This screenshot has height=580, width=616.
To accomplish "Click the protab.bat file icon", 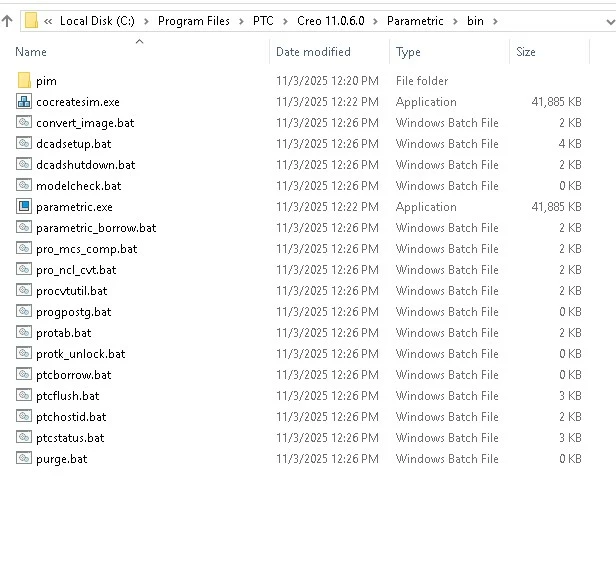I will pyautogui.click(x=24, y=332).
